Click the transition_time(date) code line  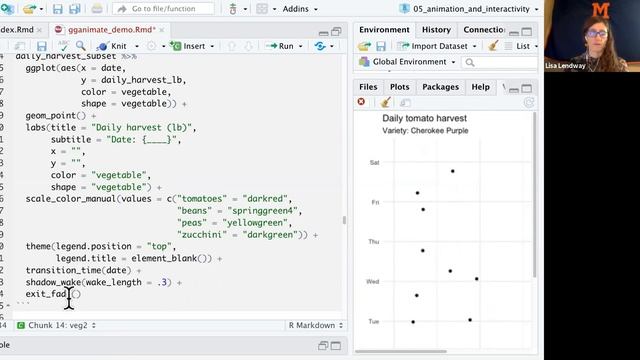click(83, 270)
